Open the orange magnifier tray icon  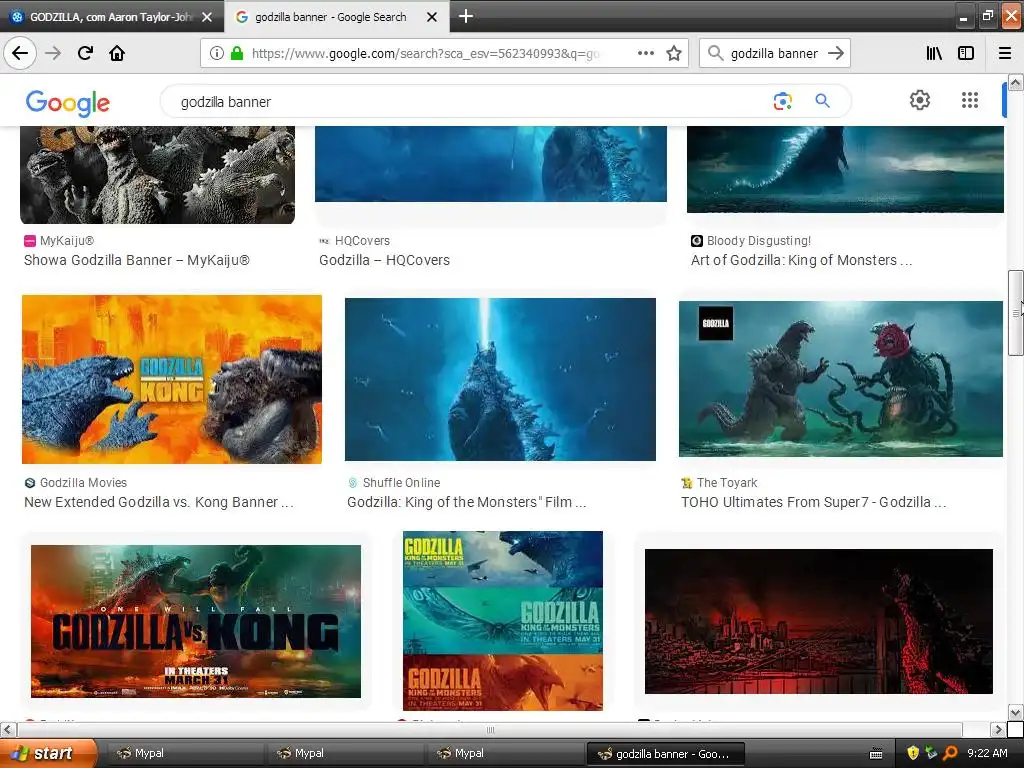(x=950, y=754)
